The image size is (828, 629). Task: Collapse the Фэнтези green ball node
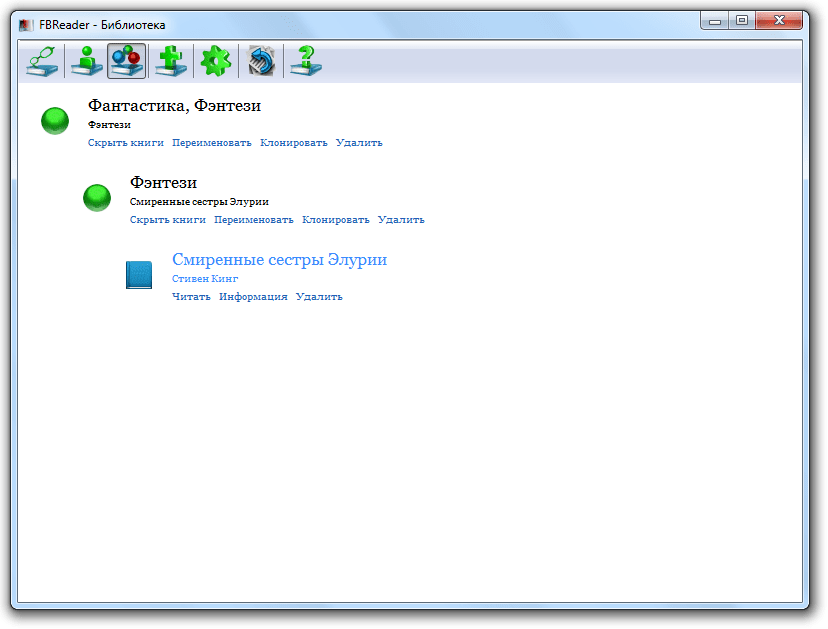click(97, 198)
